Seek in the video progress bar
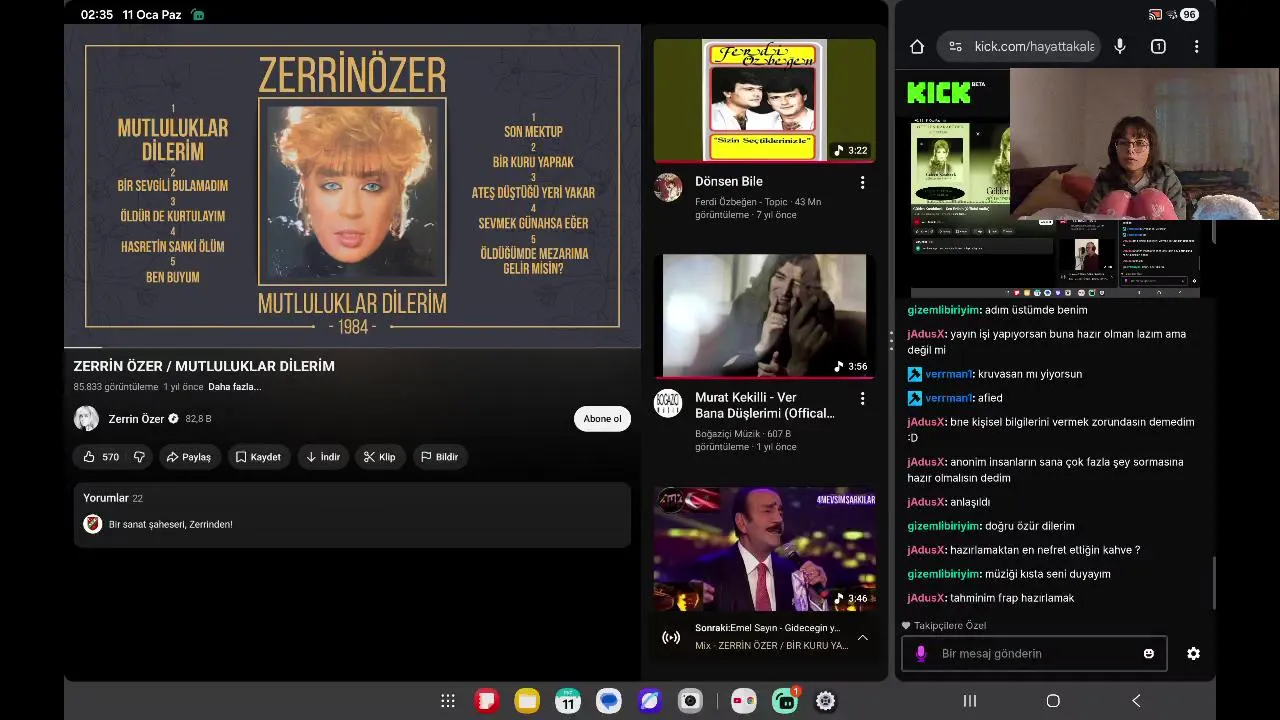The image size is (1280, 720). coord(352,347)
